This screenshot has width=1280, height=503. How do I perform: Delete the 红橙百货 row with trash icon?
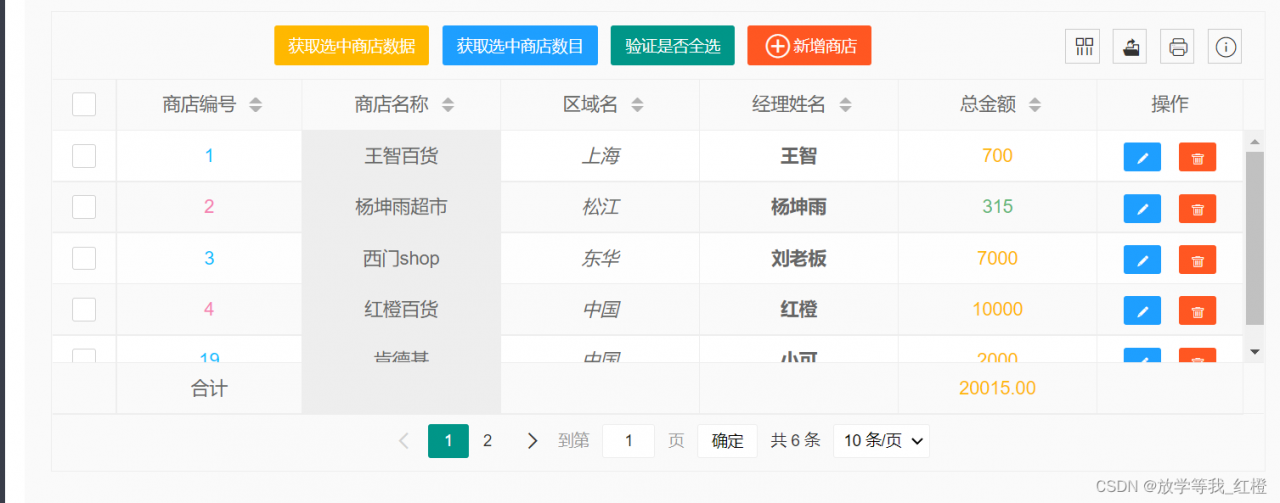click(1197, 310)
